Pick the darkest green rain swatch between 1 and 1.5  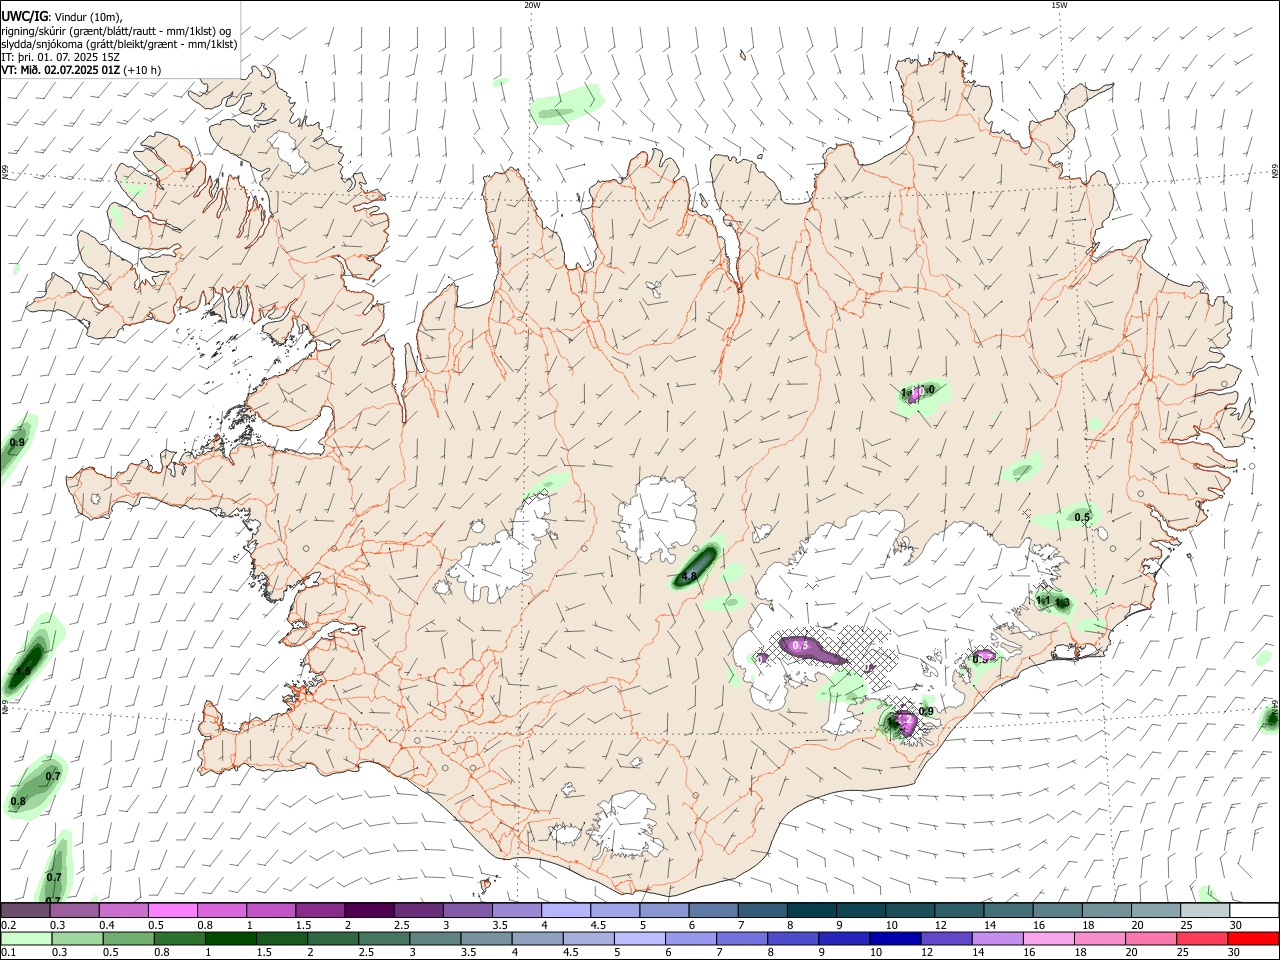229,938
